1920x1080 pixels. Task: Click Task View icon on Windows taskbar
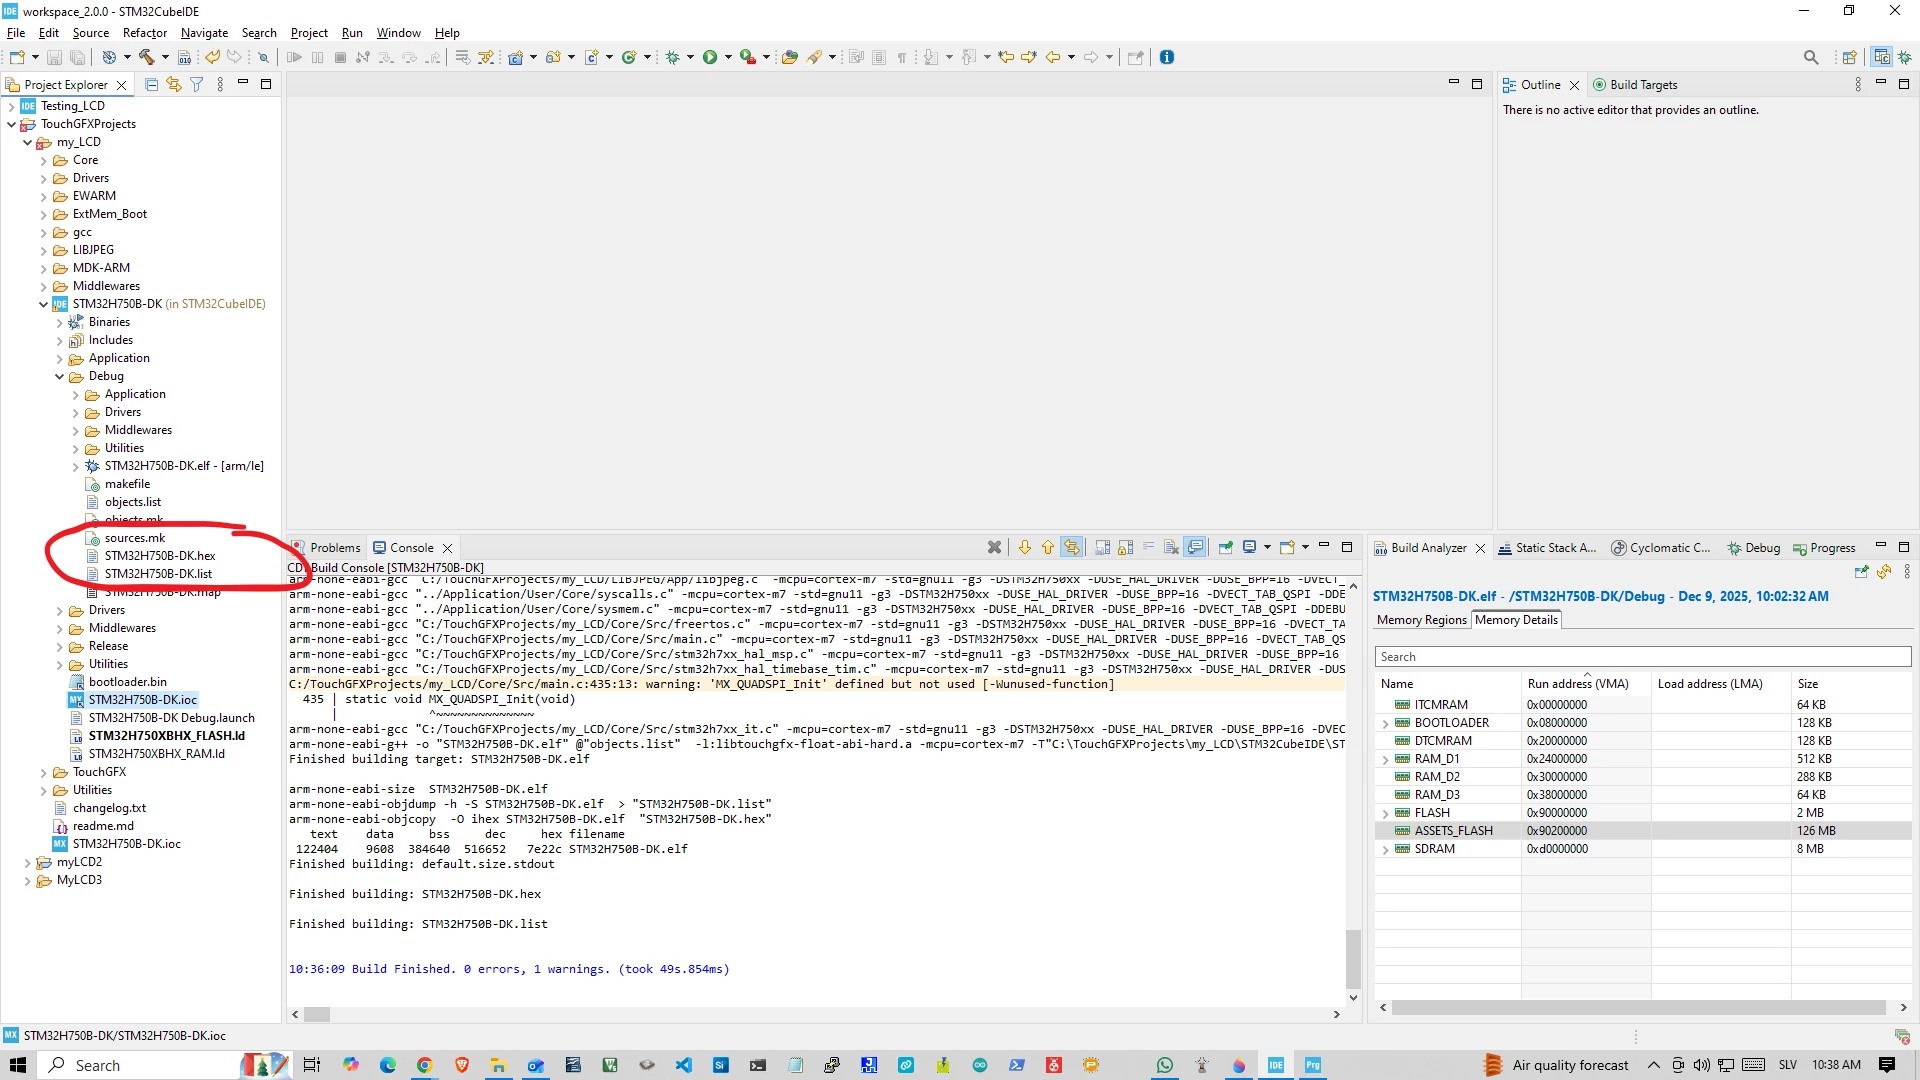(x=312, y=1065)
